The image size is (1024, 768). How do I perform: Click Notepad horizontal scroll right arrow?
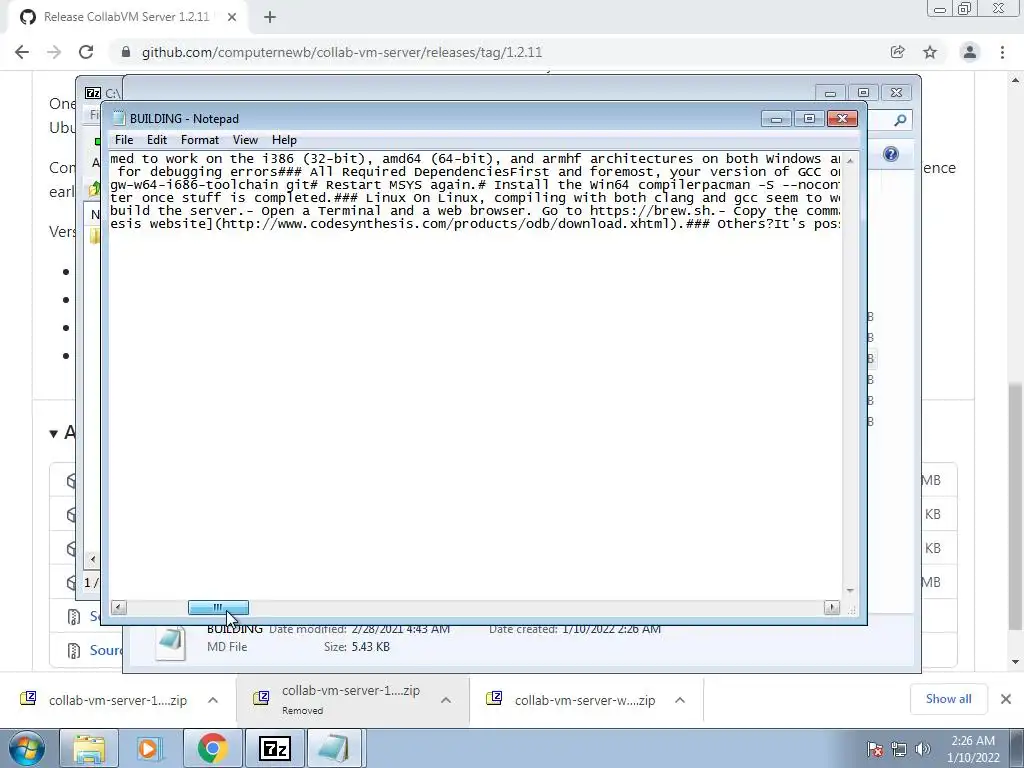click(832, 607)
